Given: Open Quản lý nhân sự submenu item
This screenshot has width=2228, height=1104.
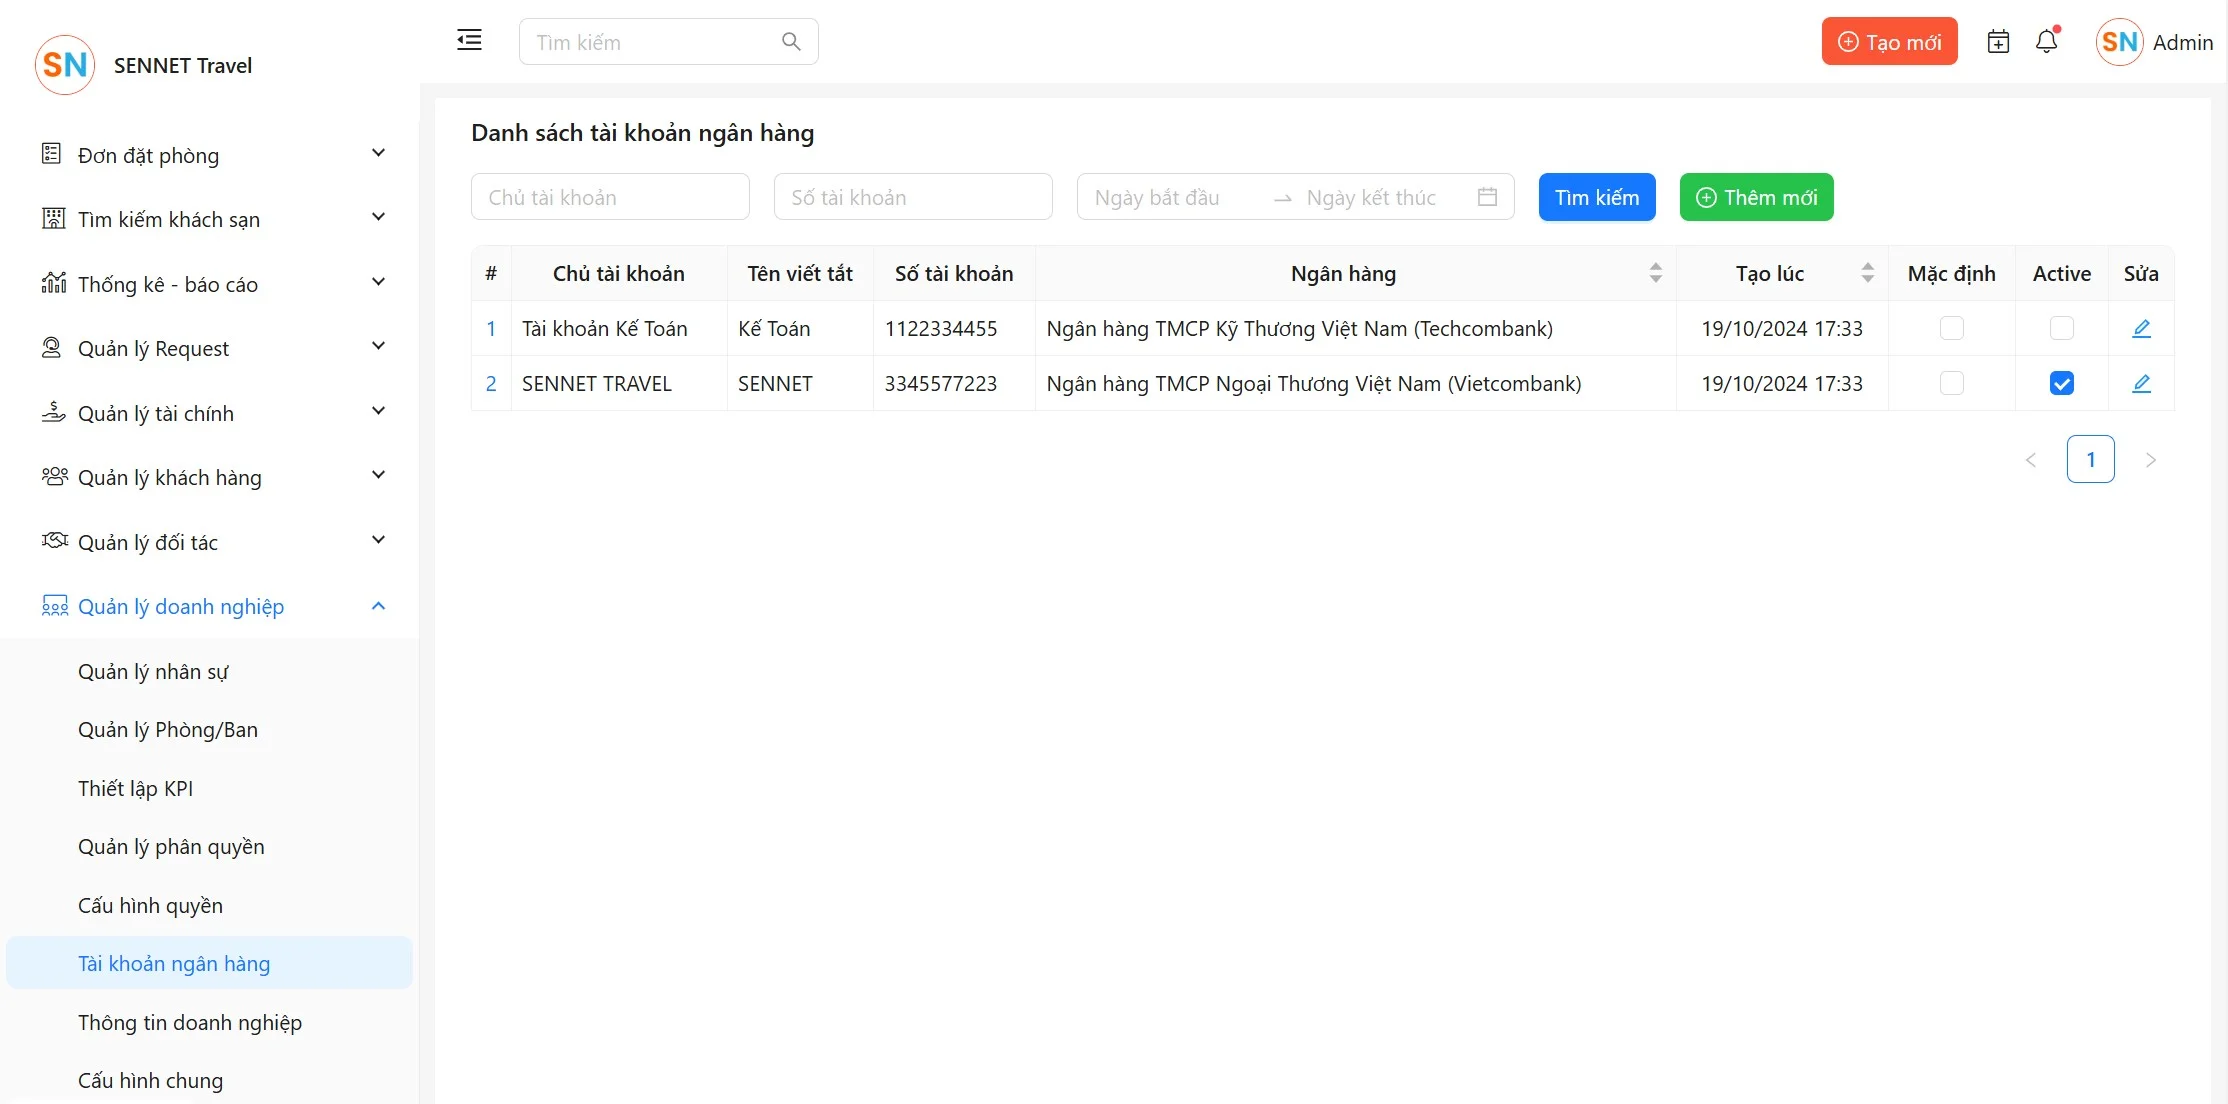Looking at the screenshot, I should pyautogui.click(x=153, y=672).
